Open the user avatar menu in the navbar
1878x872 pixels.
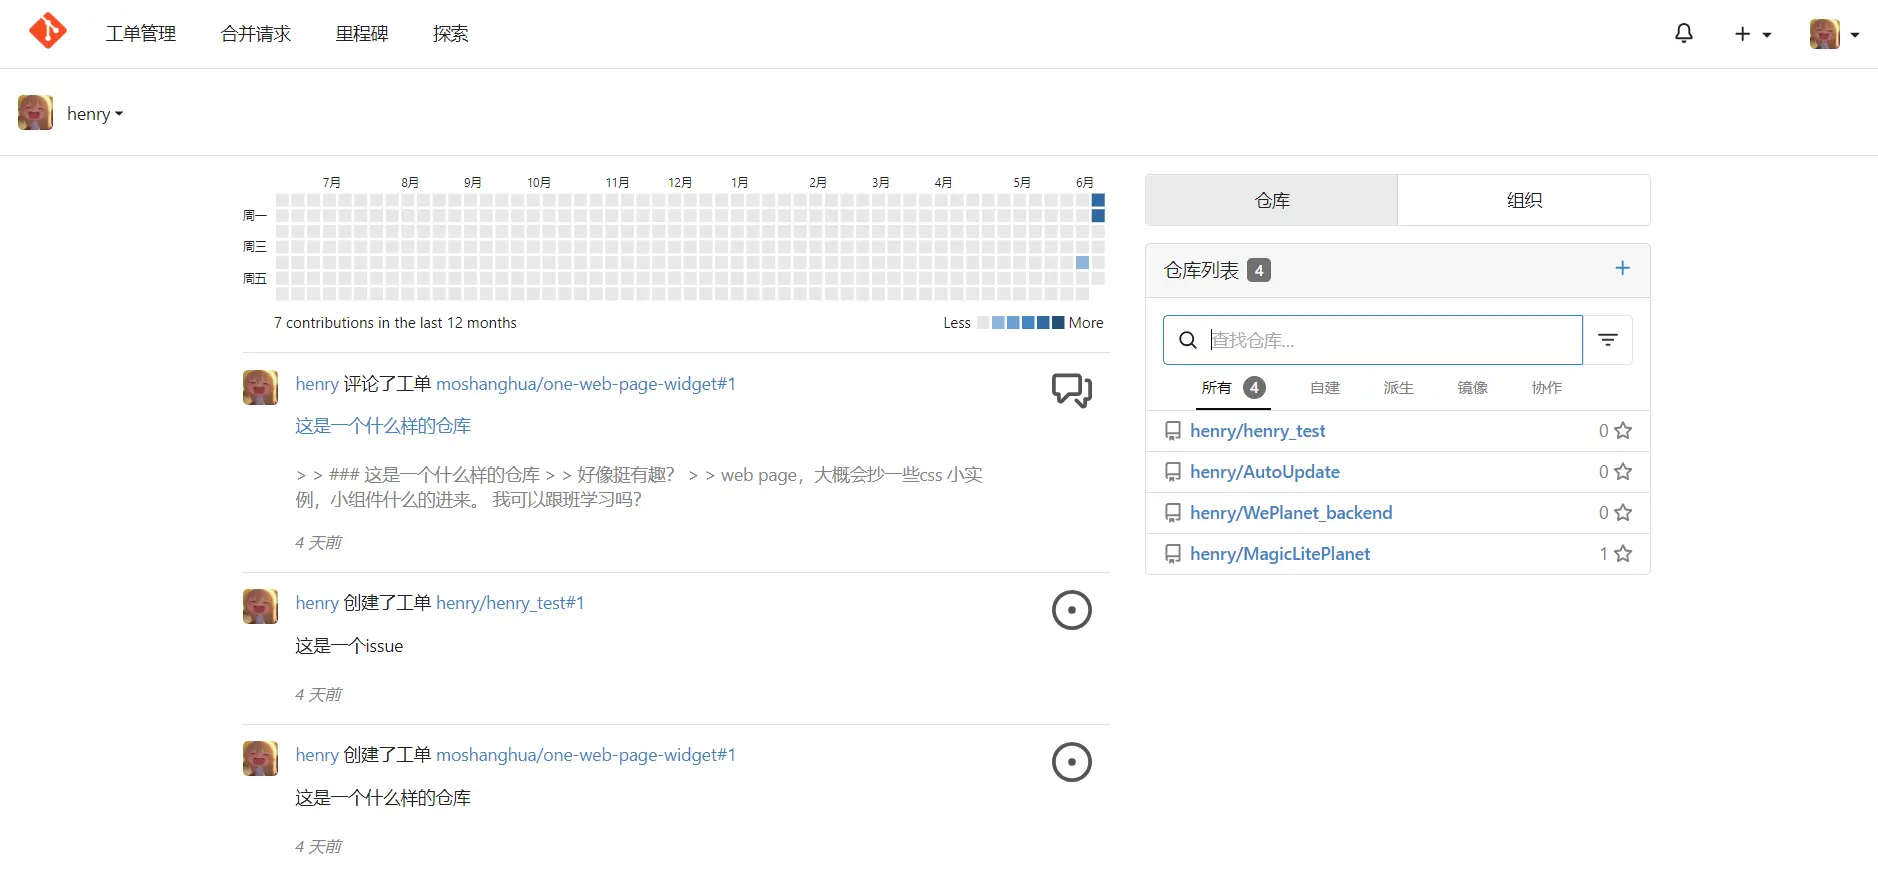click(x=1834, y=34)
